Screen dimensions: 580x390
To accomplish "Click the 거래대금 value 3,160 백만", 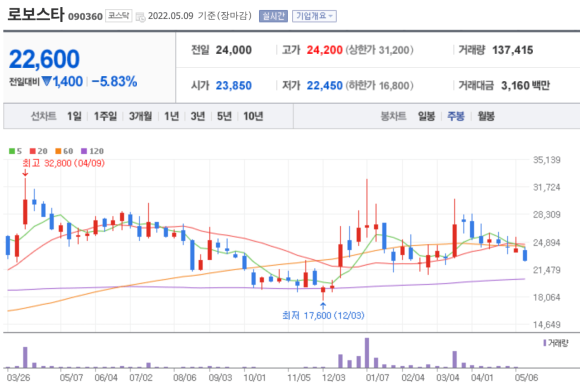I will point(525,85).
